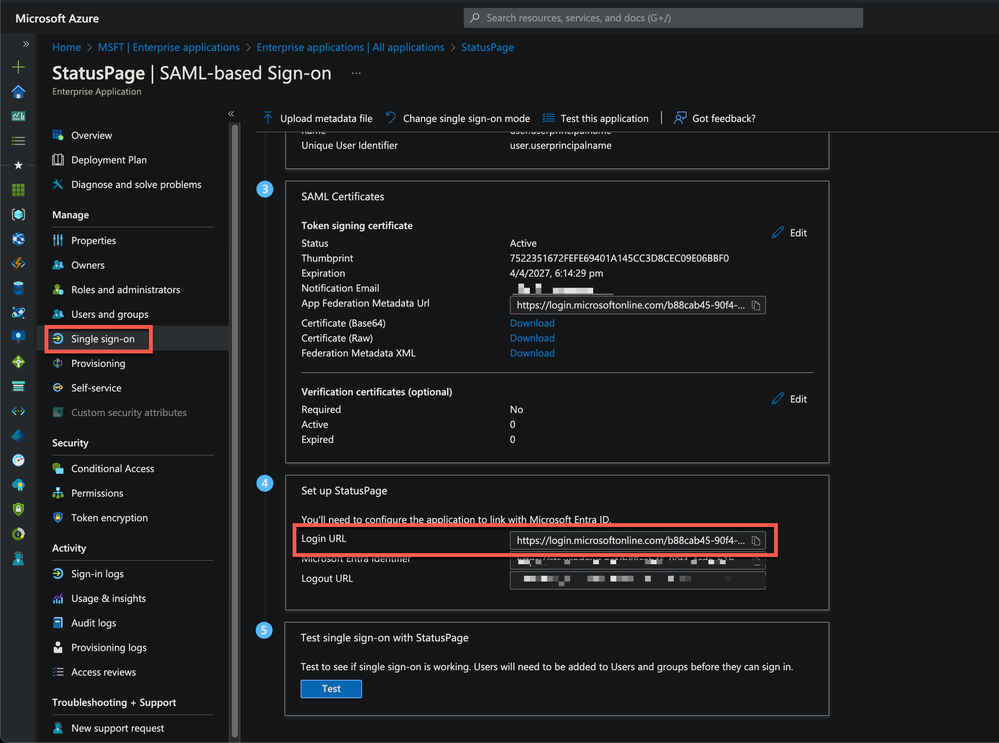Open the Virtual machines monitor sidebar icon
This screenshot has width=999, height=743.
click(x=18, y=336)
